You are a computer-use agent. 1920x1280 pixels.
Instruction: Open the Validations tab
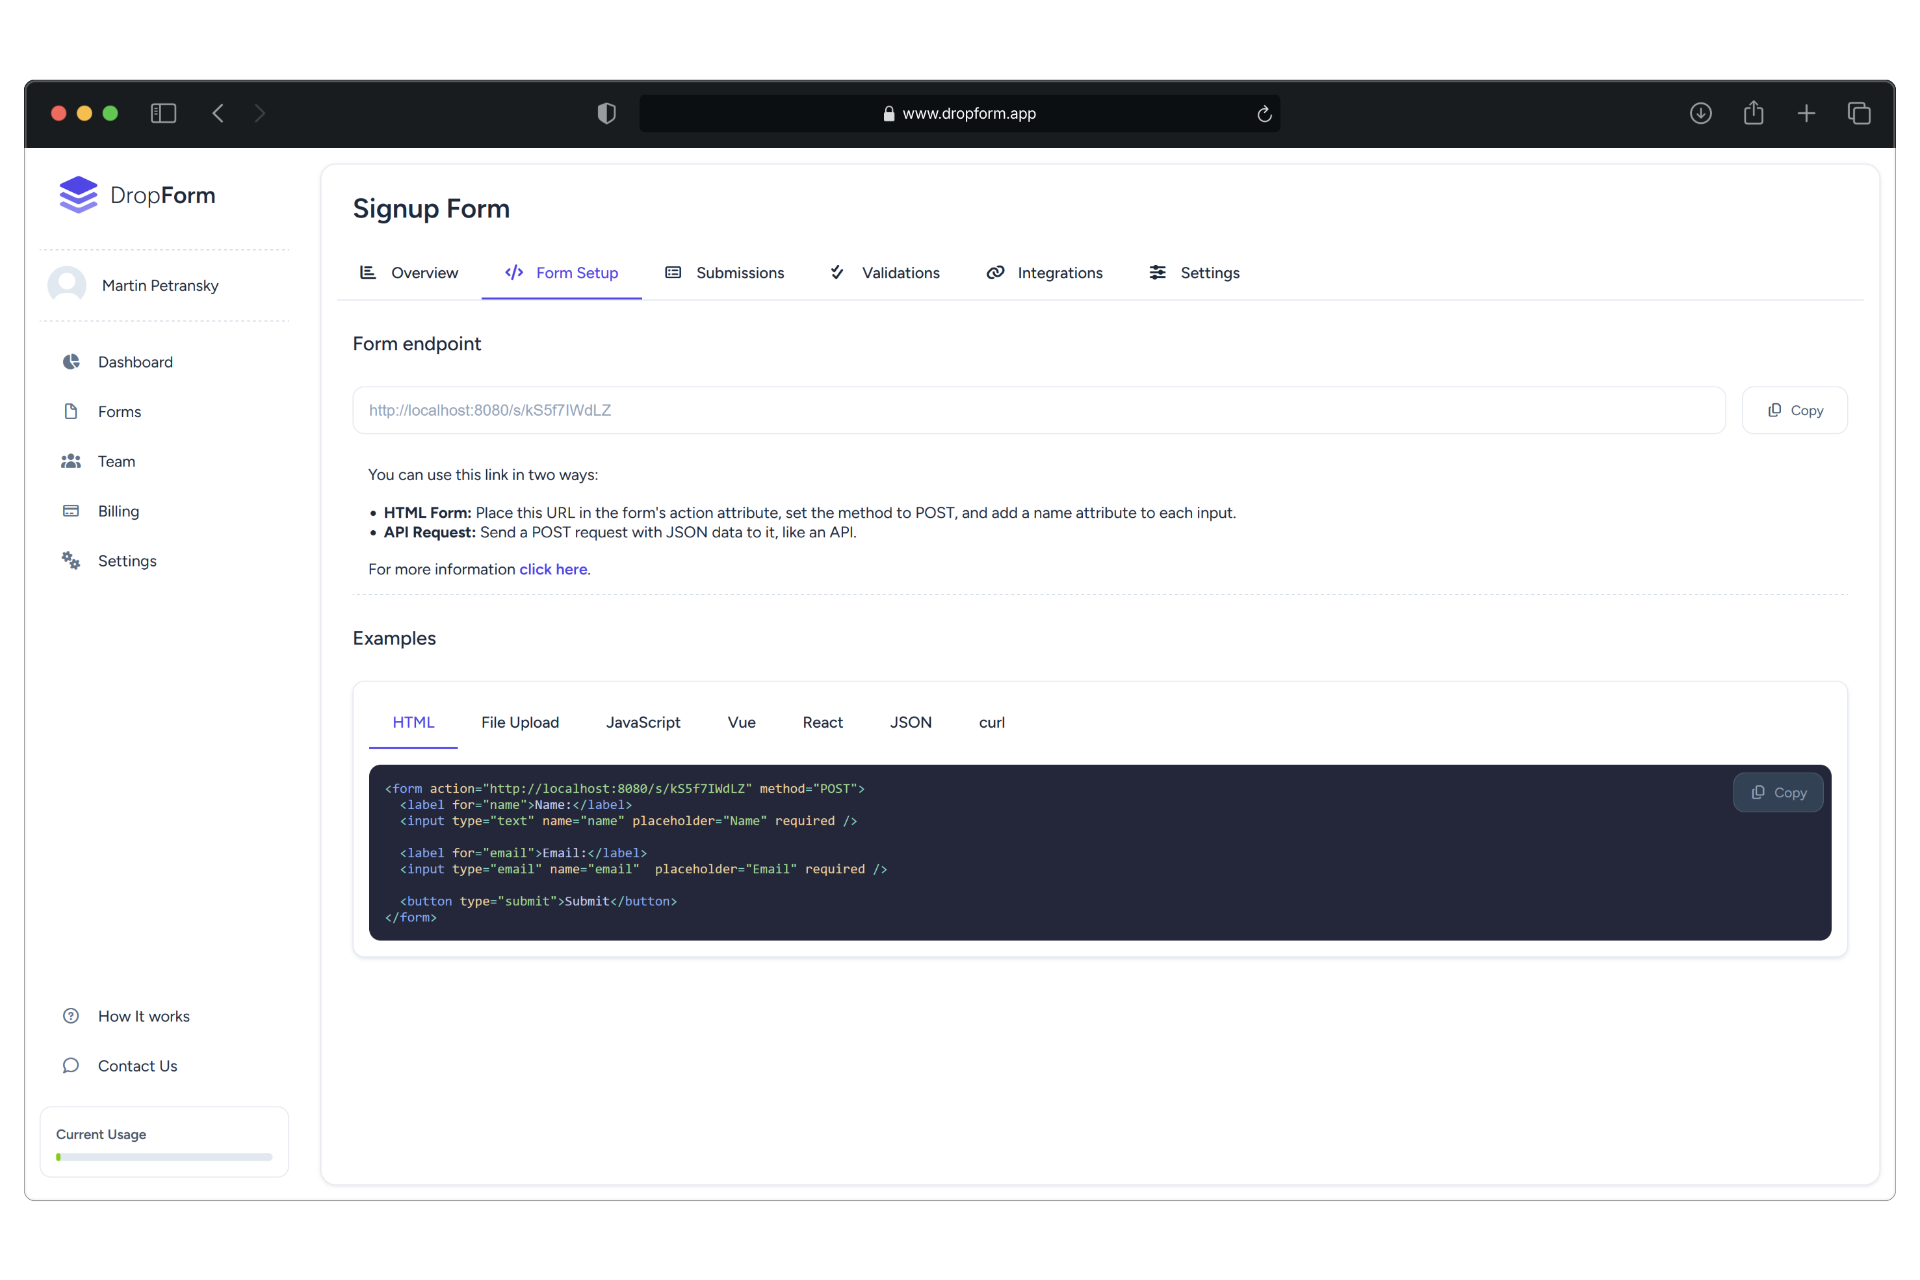pyautogui.click(x=900, y=272)
